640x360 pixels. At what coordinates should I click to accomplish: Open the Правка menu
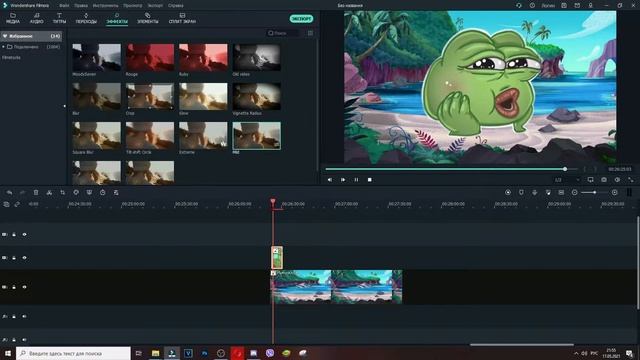point(81,6)
